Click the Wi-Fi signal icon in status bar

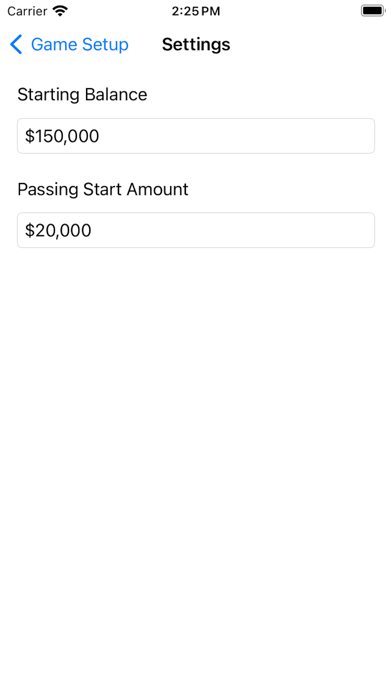point(59,11)
